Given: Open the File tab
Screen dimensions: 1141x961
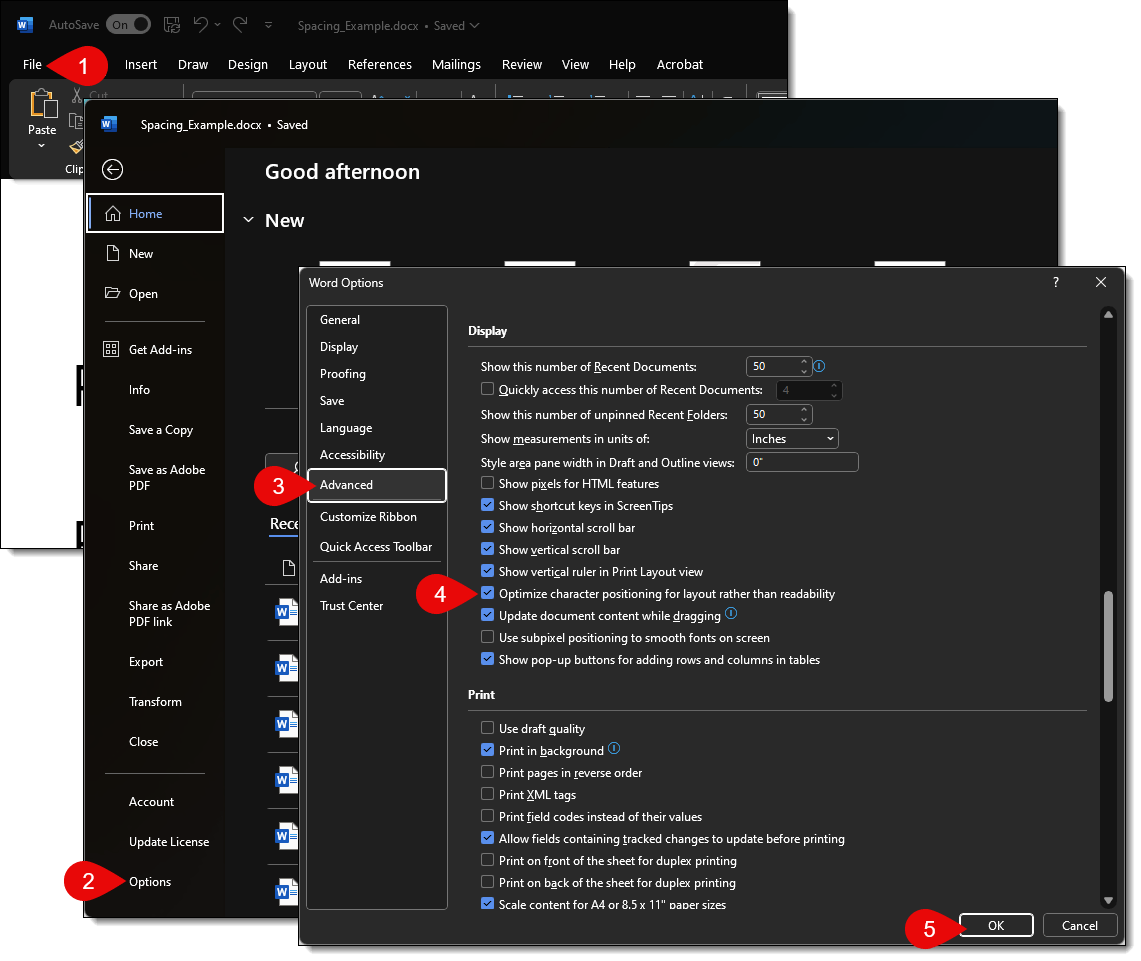Looking at the screenshot, I should 32,64.
